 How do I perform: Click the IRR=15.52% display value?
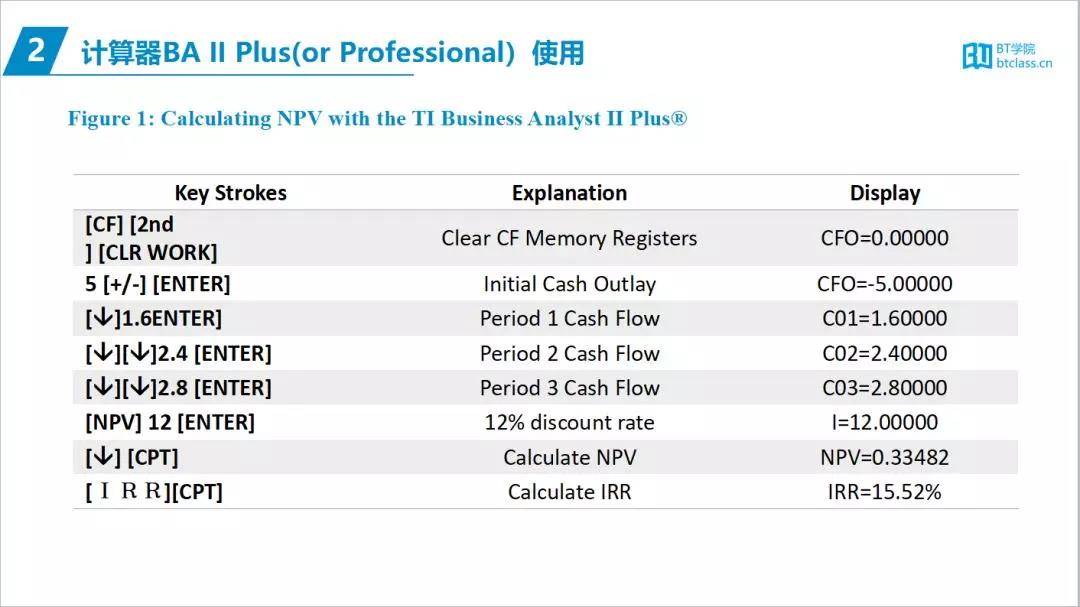tap(885, 492)
